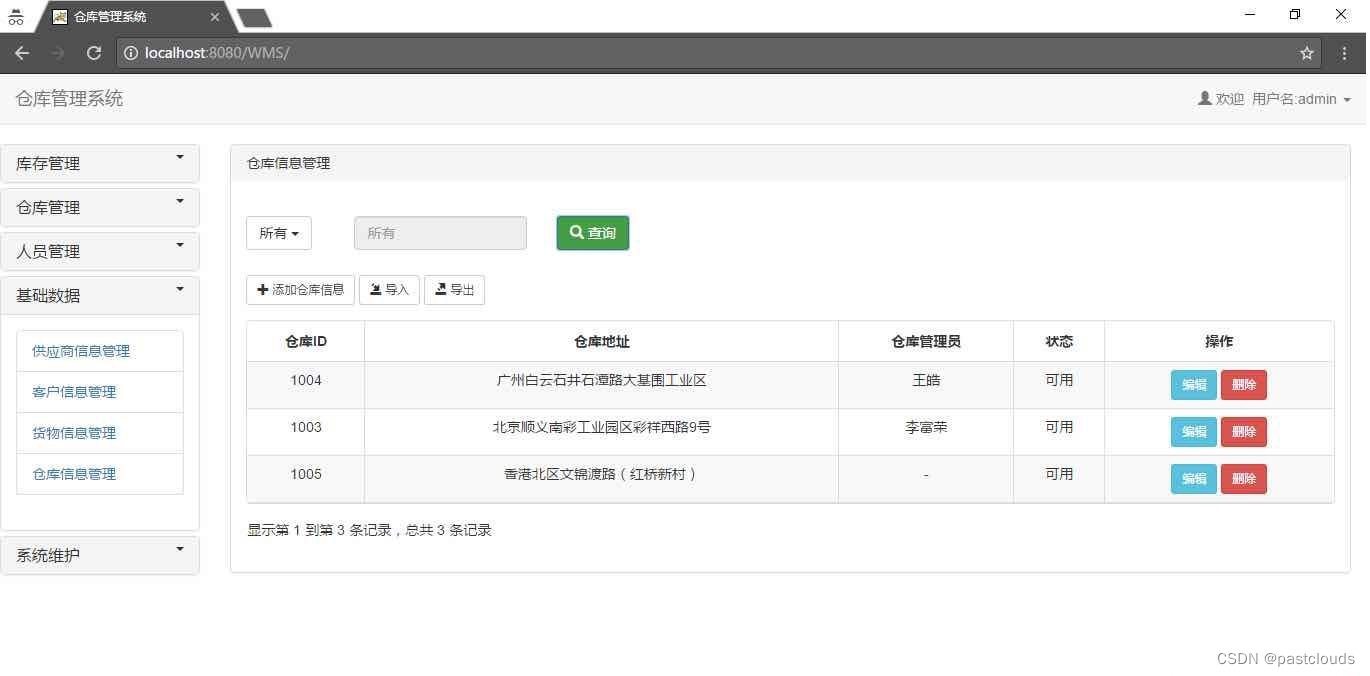Reload the current page

click(x=94, y=53)
